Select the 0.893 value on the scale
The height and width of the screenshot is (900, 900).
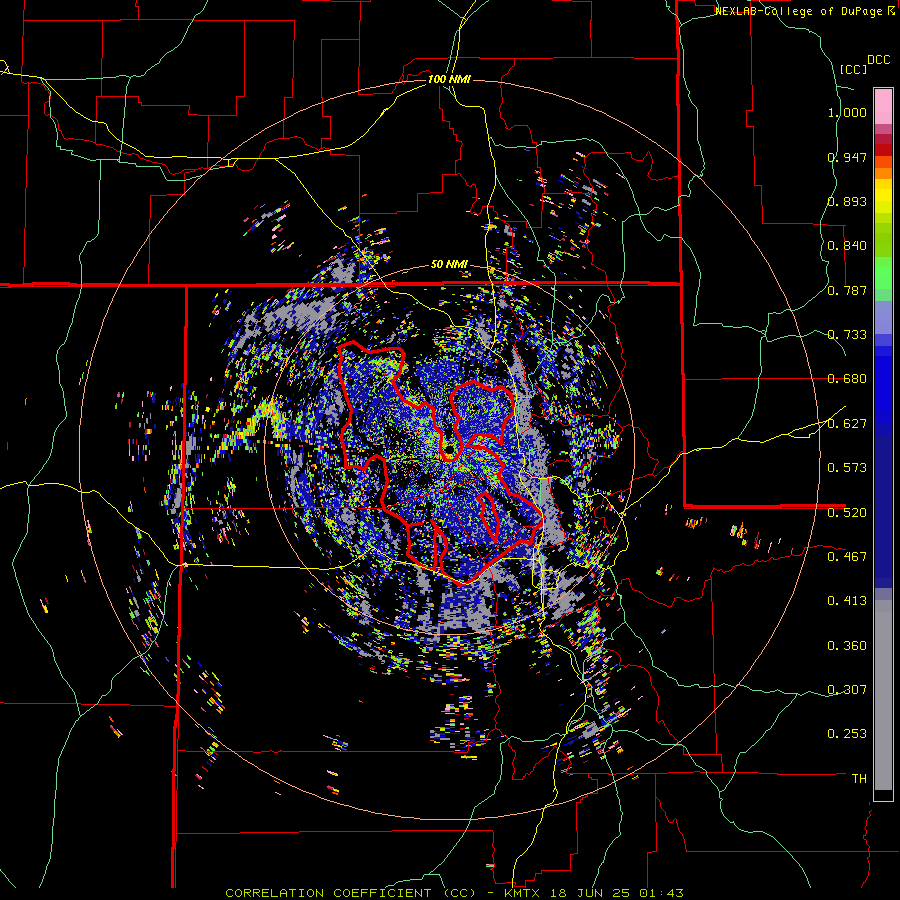click(847, 201)
